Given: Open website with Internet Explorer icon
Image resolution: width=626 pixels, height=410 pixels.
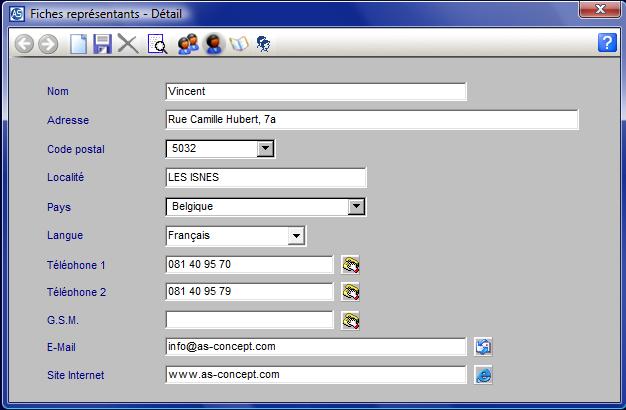Looking at the screenshot, I should point(483,375).
